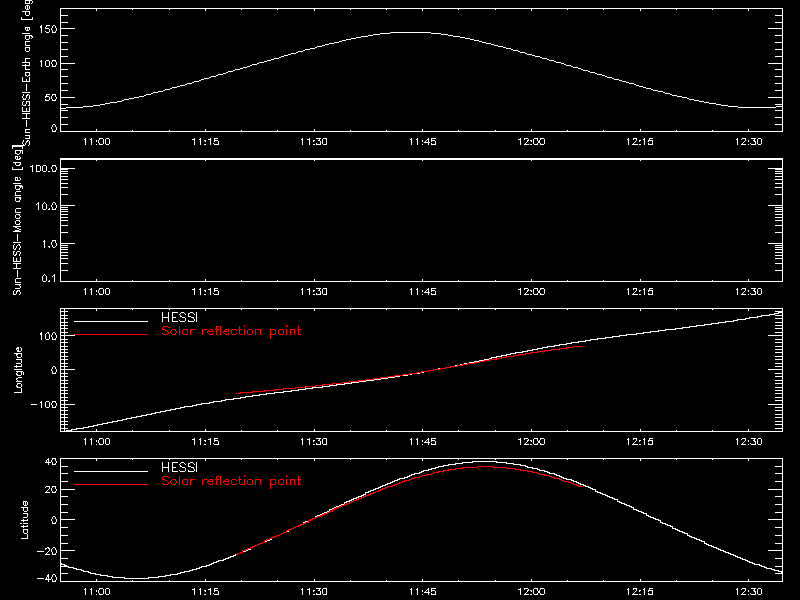Click -100 tick on Longitude axis
The image size is (800, 600).
pos(44,404)
